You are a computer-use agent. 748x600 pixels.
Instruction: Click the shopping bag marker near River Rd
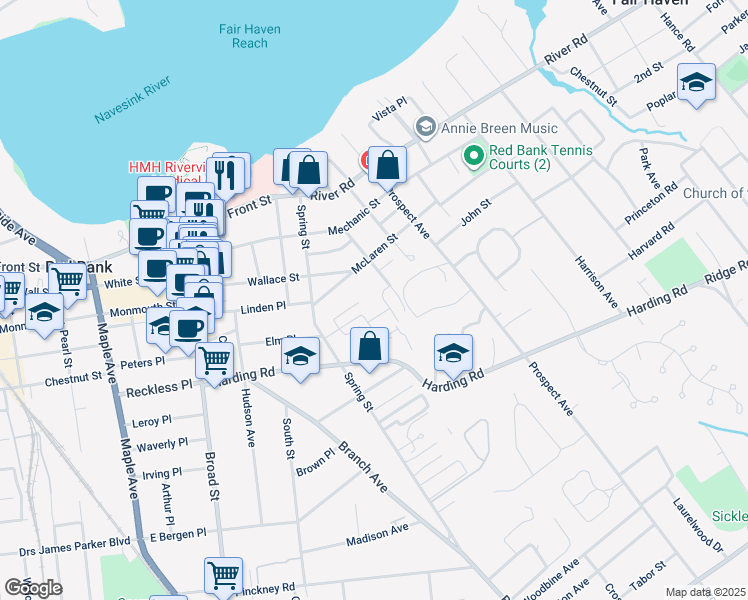point(309,170)
